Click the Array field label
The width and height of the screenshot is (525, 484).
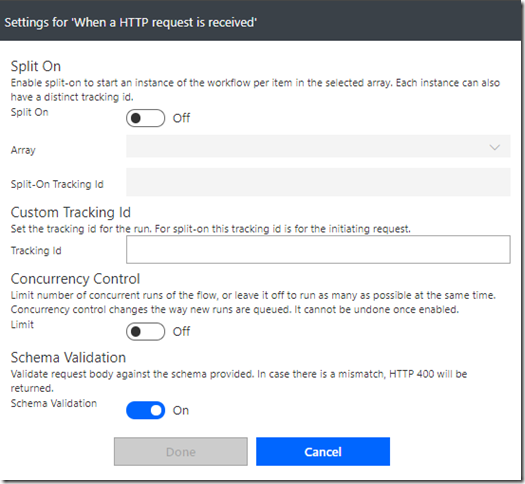(x=23, y=150)
